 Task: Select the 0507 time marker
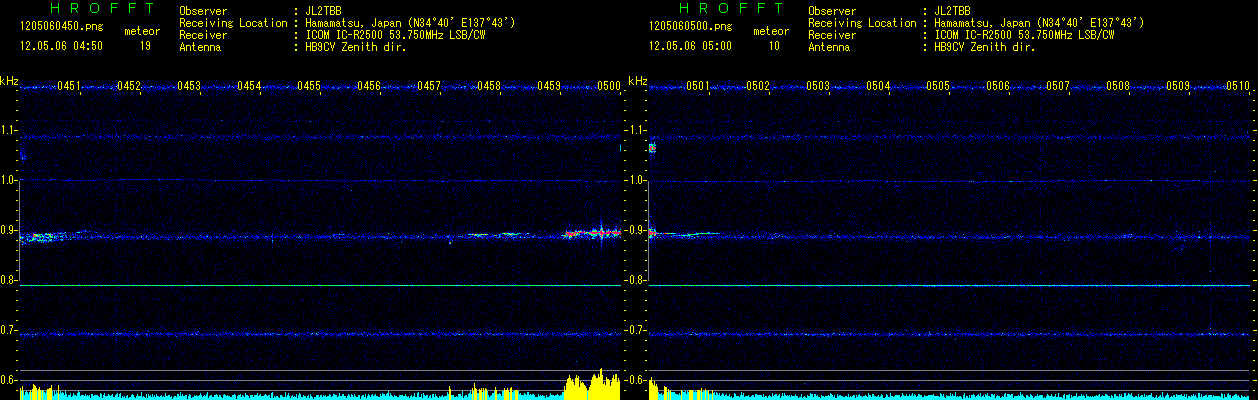coord(1058,87)
